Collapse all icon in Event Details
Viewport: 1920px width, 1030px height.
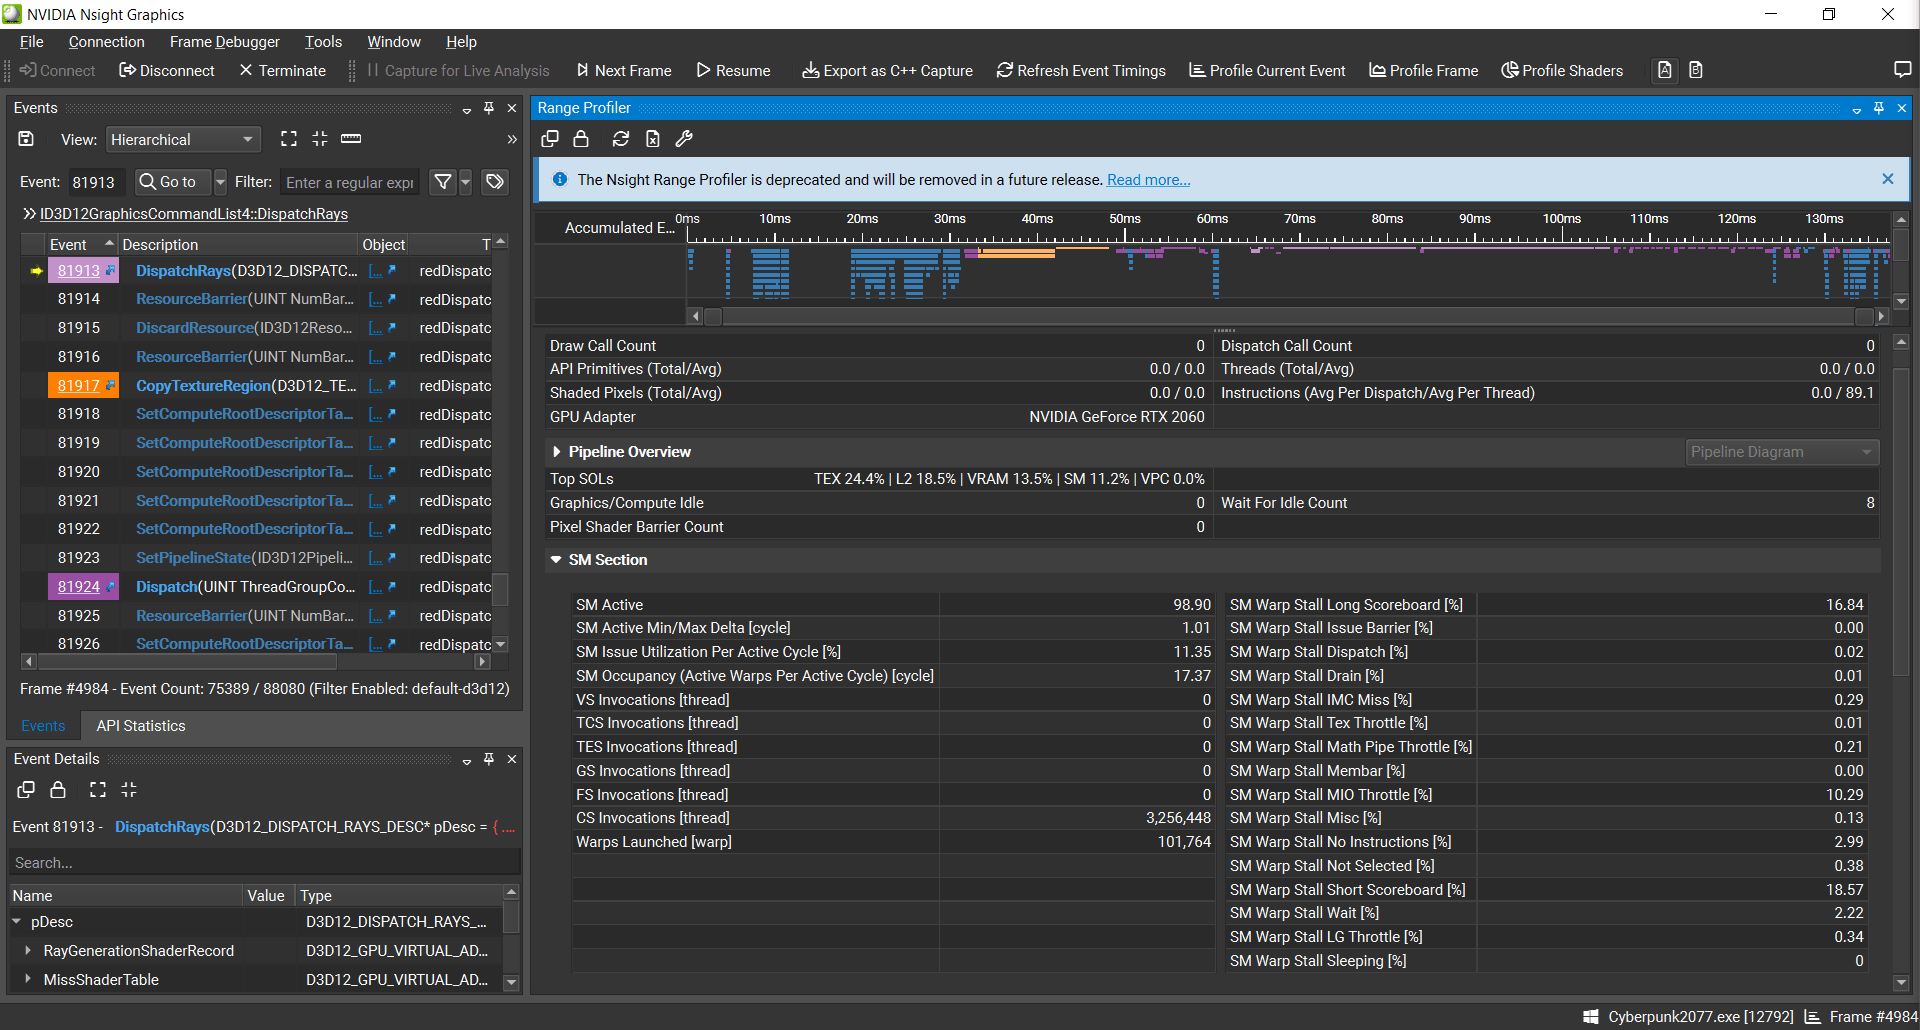click(x=129, y=790)
